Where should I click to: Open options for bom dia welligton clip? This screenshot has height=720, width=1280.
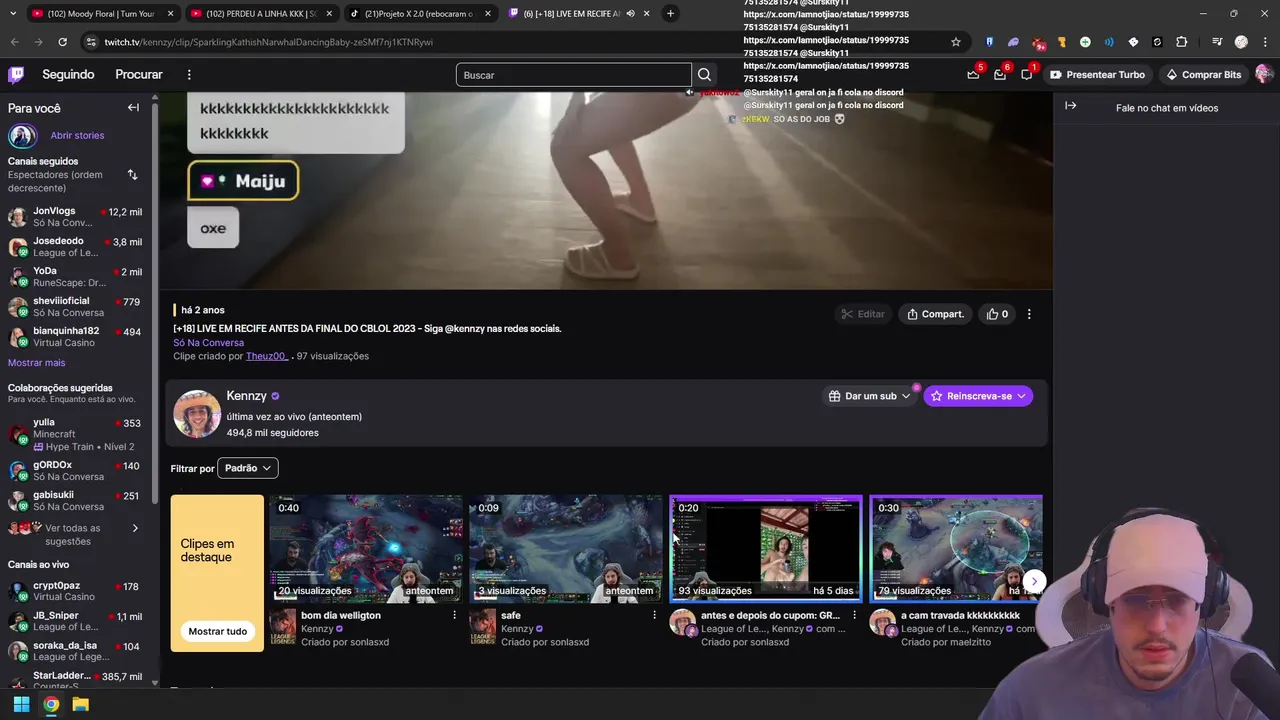[x=454, y=615]
